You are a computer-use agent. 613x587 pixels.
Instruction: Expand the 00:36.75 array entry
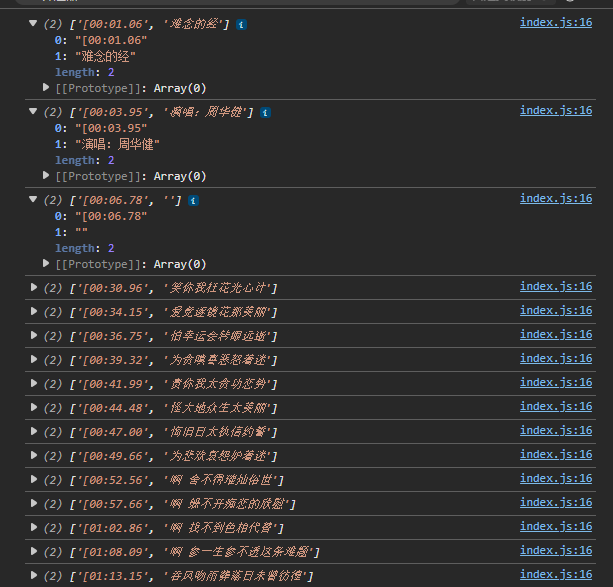pos(34,335)
